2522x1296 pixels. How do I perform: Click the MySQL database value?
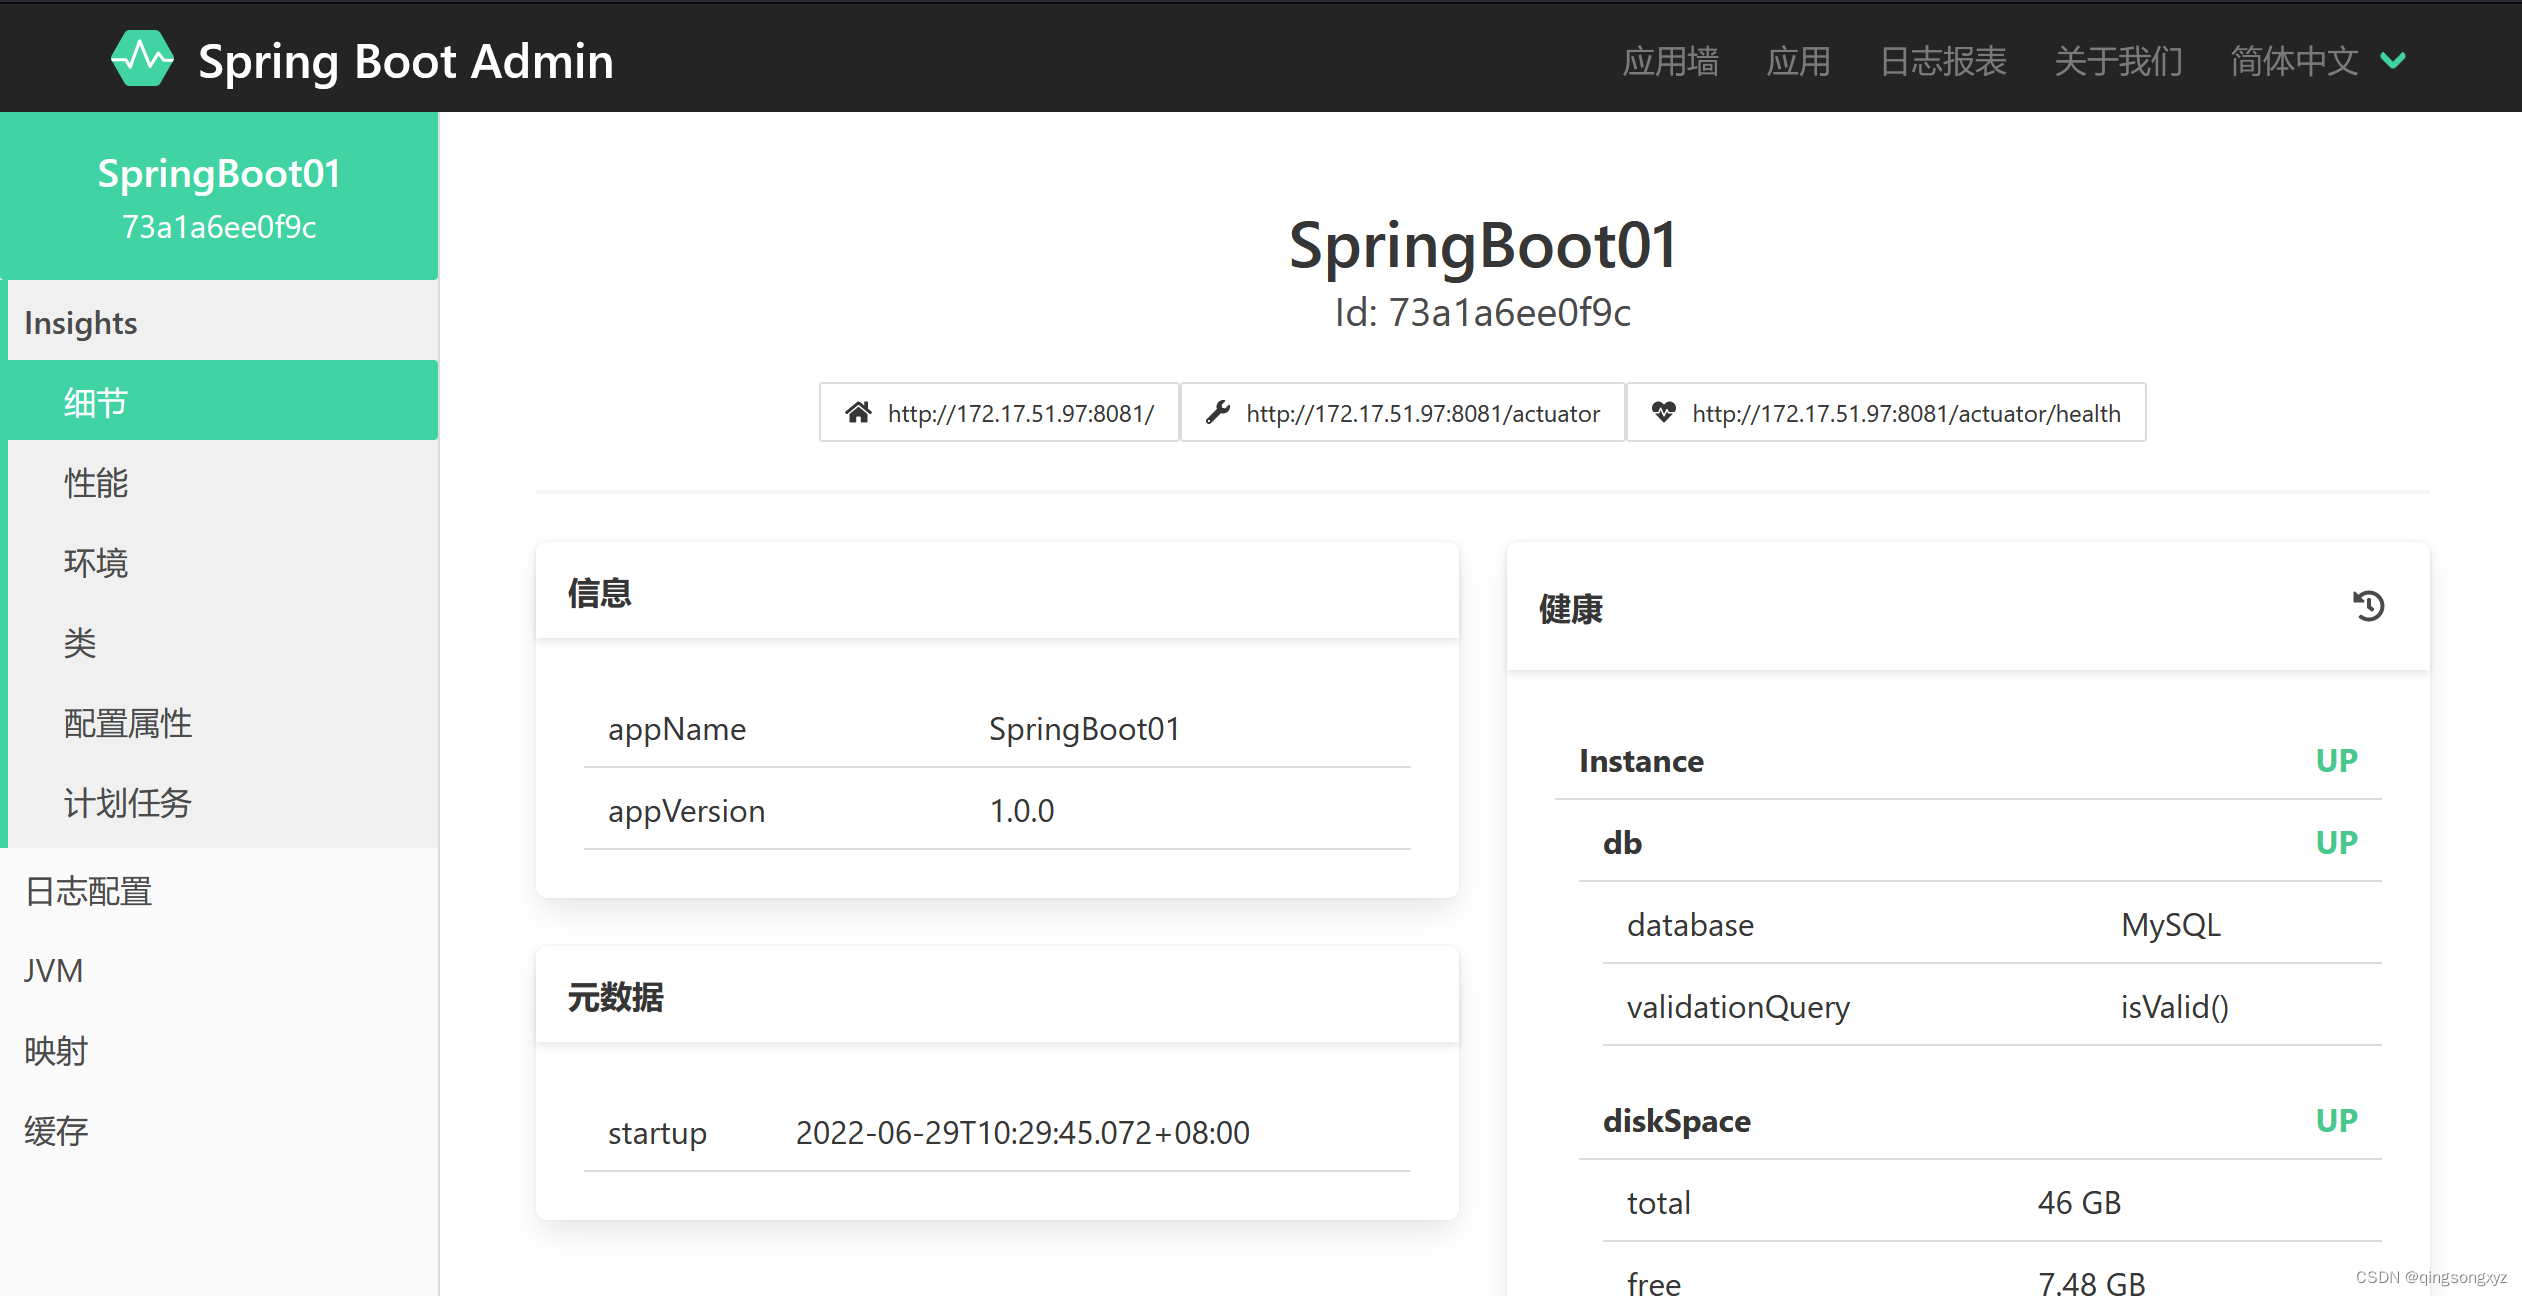(2171, 925)
